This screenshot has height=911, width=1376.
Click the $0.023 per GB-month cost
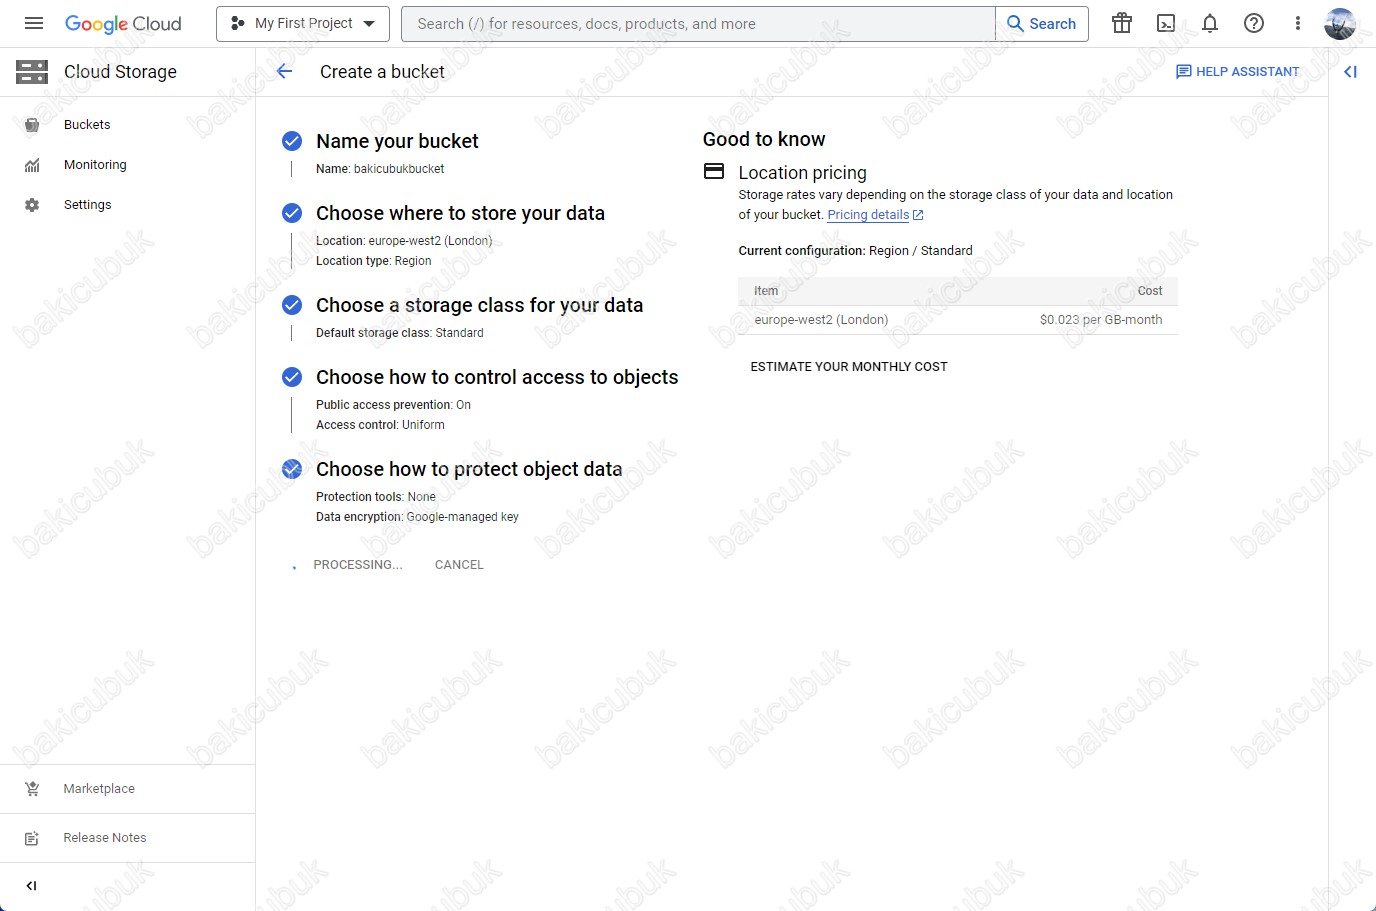pyautogui.click(x=1101, y=320)
